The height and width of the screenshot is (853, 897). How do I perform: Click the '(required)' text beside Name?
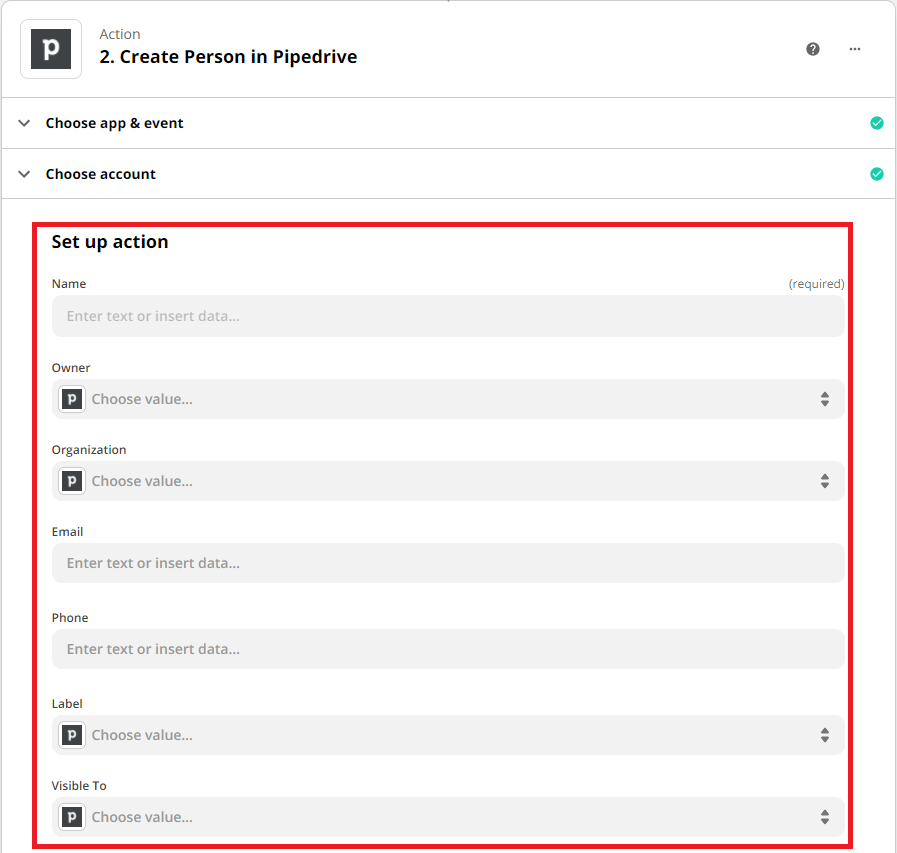point(816,284)
